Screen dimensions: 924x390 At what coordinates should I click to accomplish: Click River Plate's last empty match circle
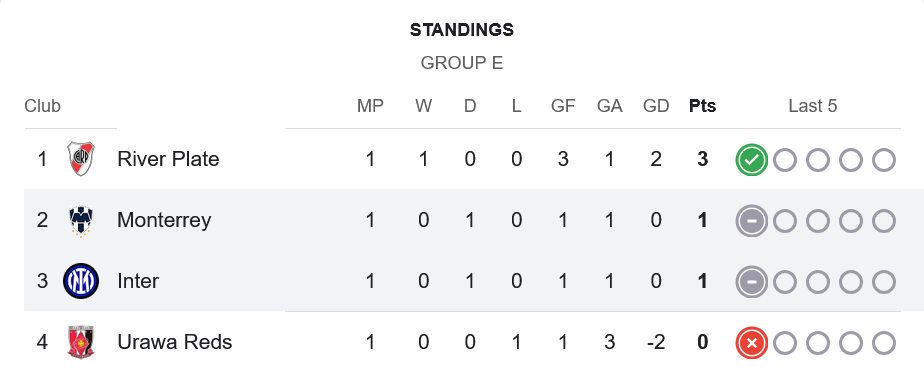[883, 160]
